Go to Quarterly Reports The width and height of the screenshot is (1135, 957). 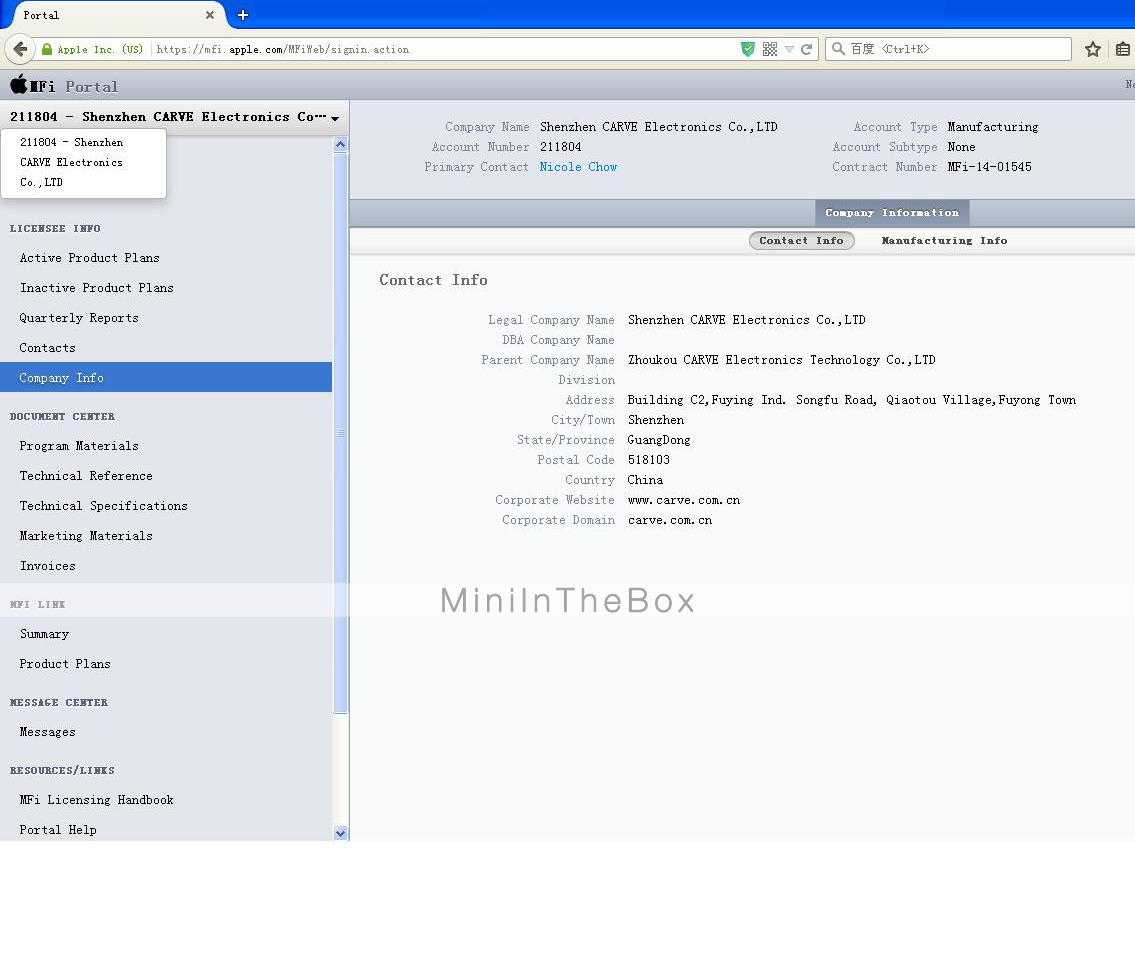tap(79, 318)
